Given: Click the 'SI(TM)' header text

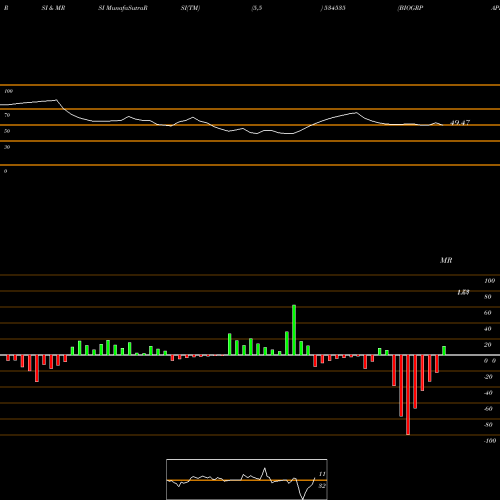Looking at the screenshot, I should click(190, 8).
